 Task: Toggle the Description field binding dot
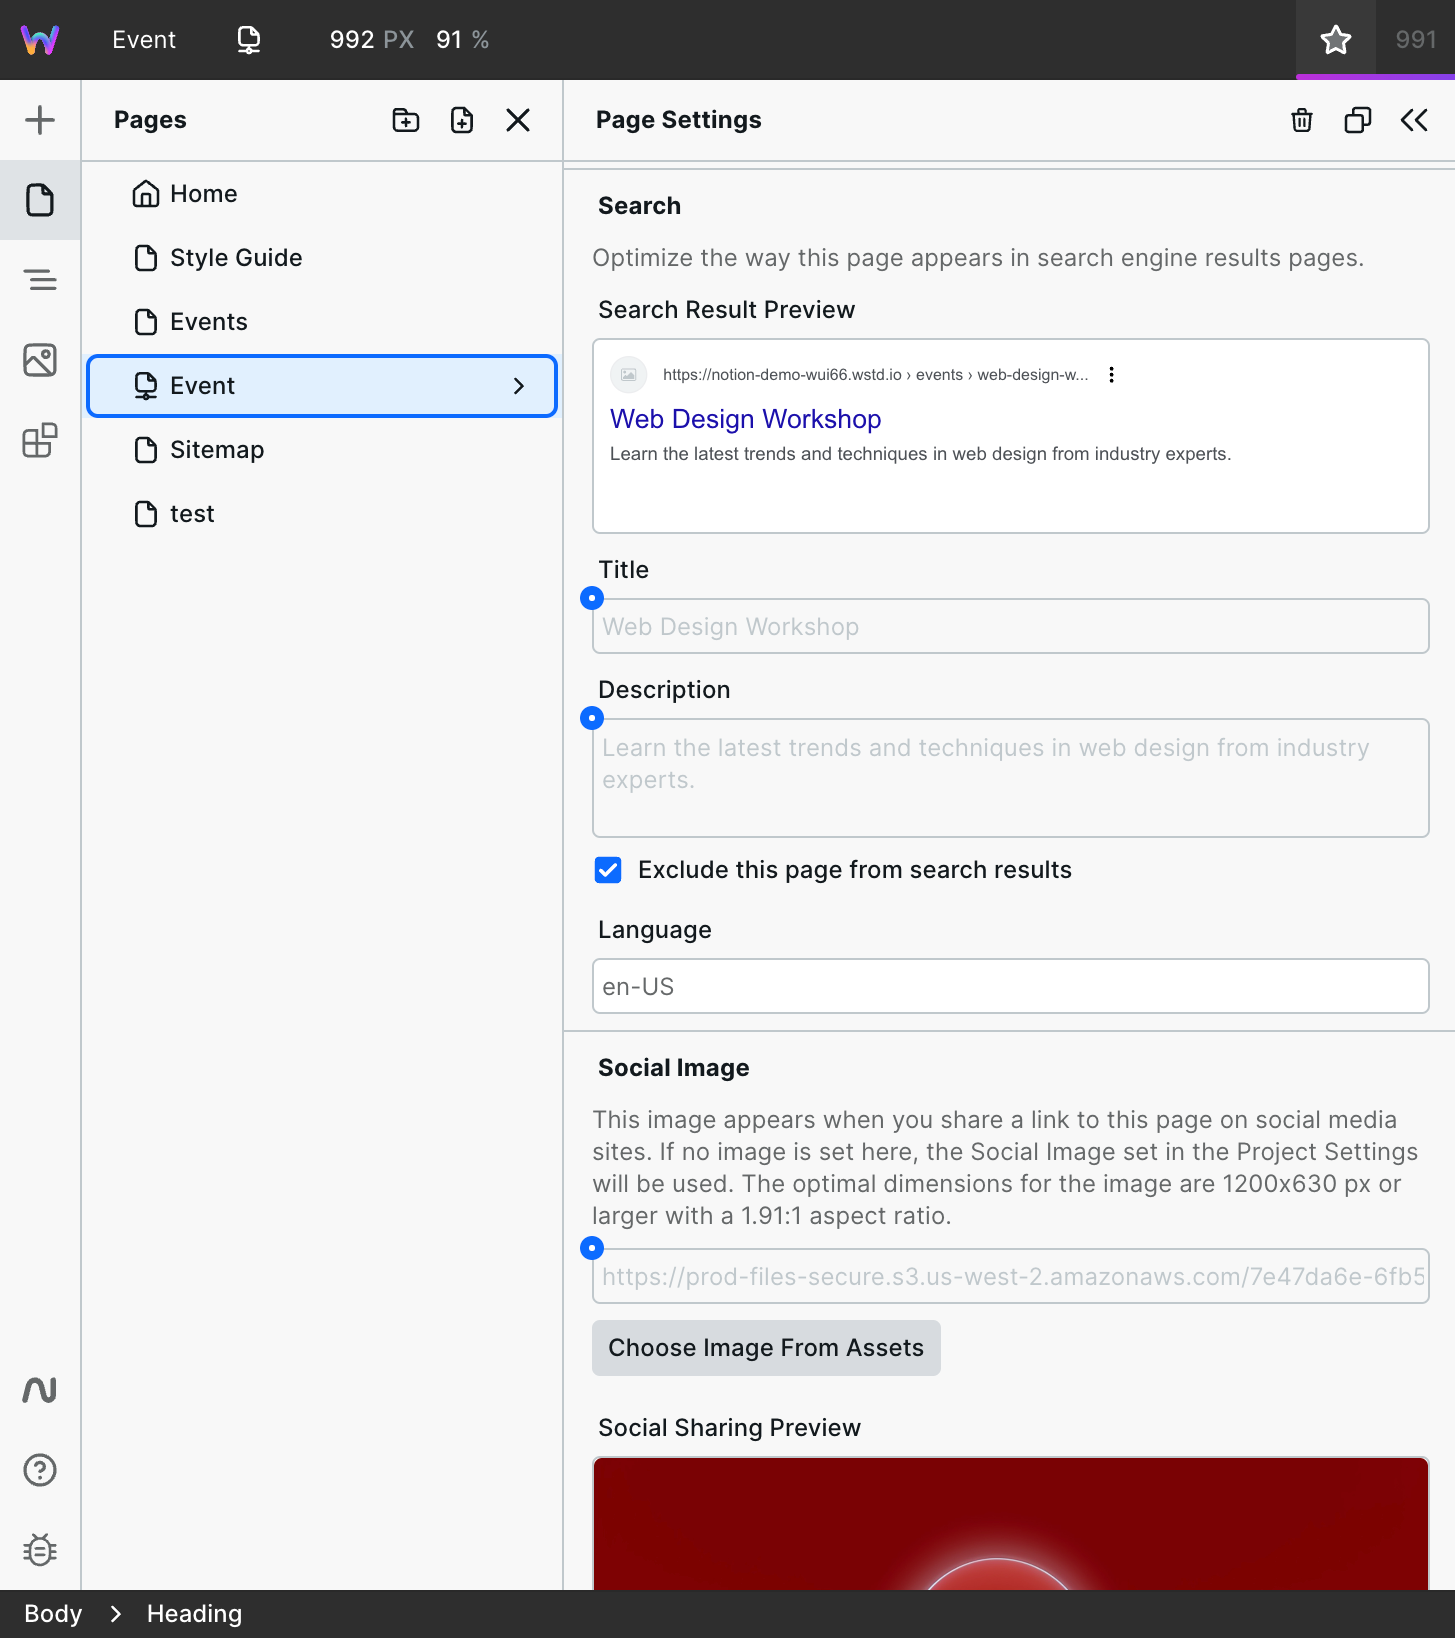tap(592, 718)
